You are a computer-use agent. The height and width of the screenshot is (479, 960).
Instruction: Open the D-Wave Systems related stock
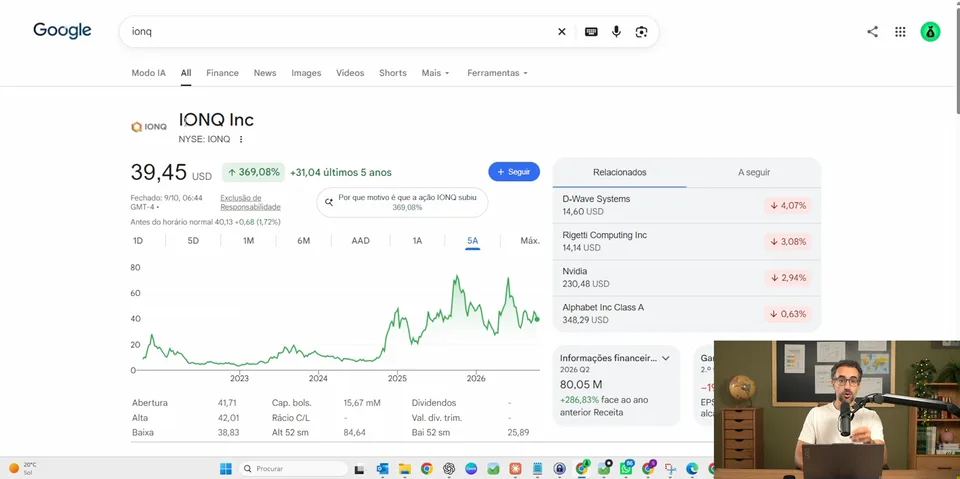point(686,205)
